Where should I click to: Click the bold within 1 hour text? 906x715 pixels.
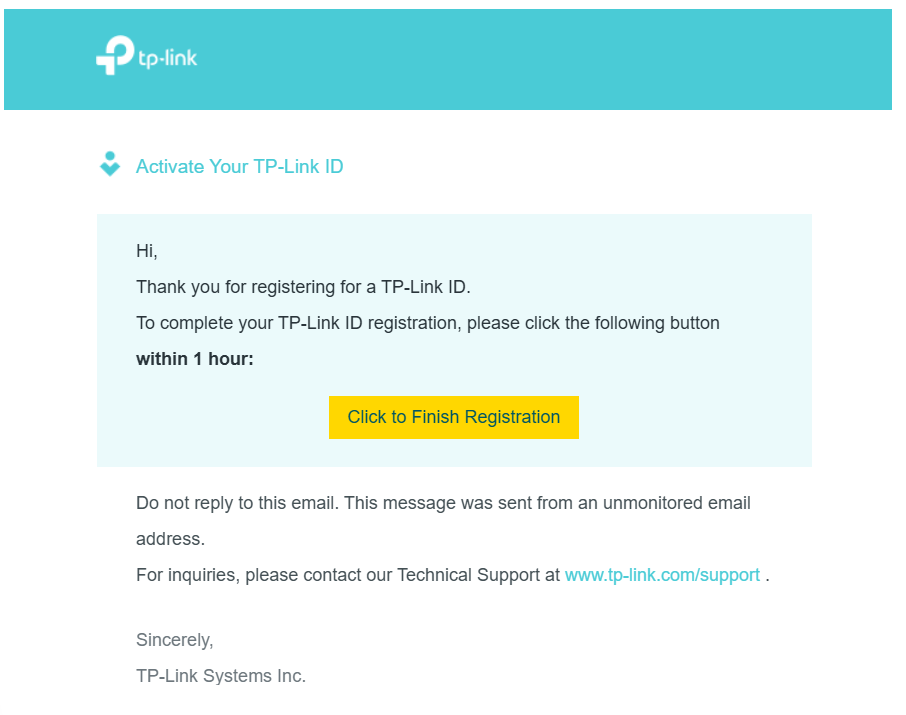coord(195,359)
